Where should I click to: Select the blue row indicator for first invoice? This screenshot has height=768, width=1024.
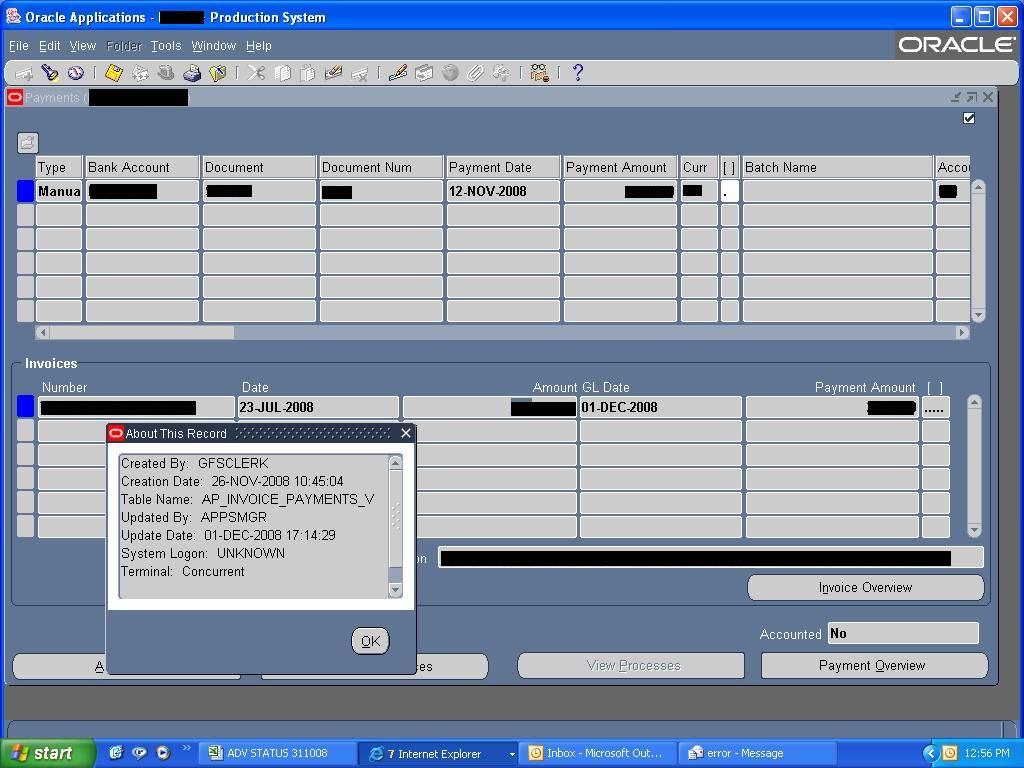[26, 407]
